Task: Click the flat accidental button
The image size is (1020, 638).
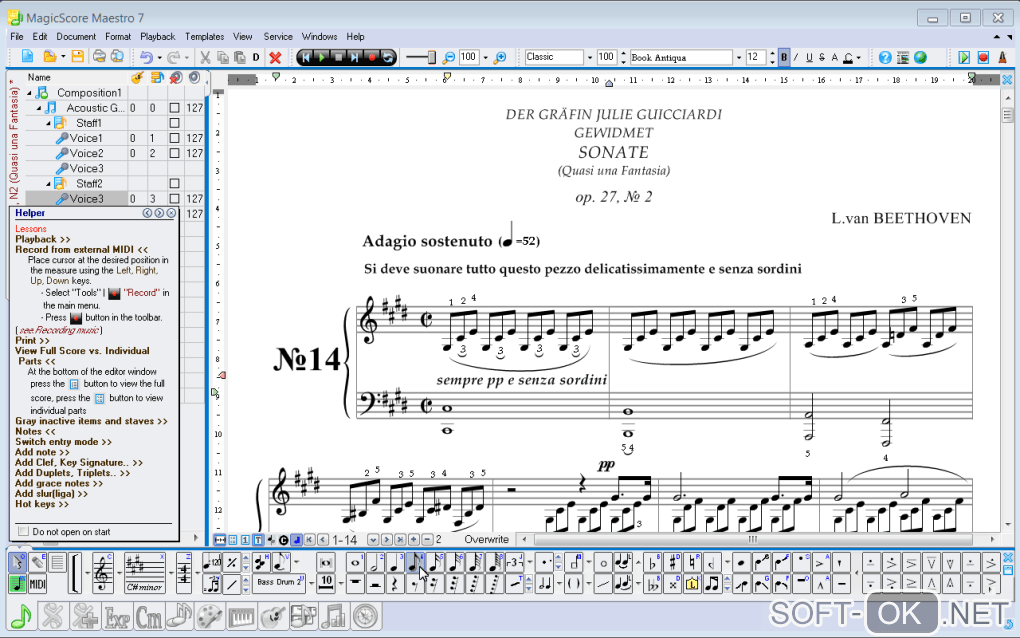Action: (x=652, y=563)
